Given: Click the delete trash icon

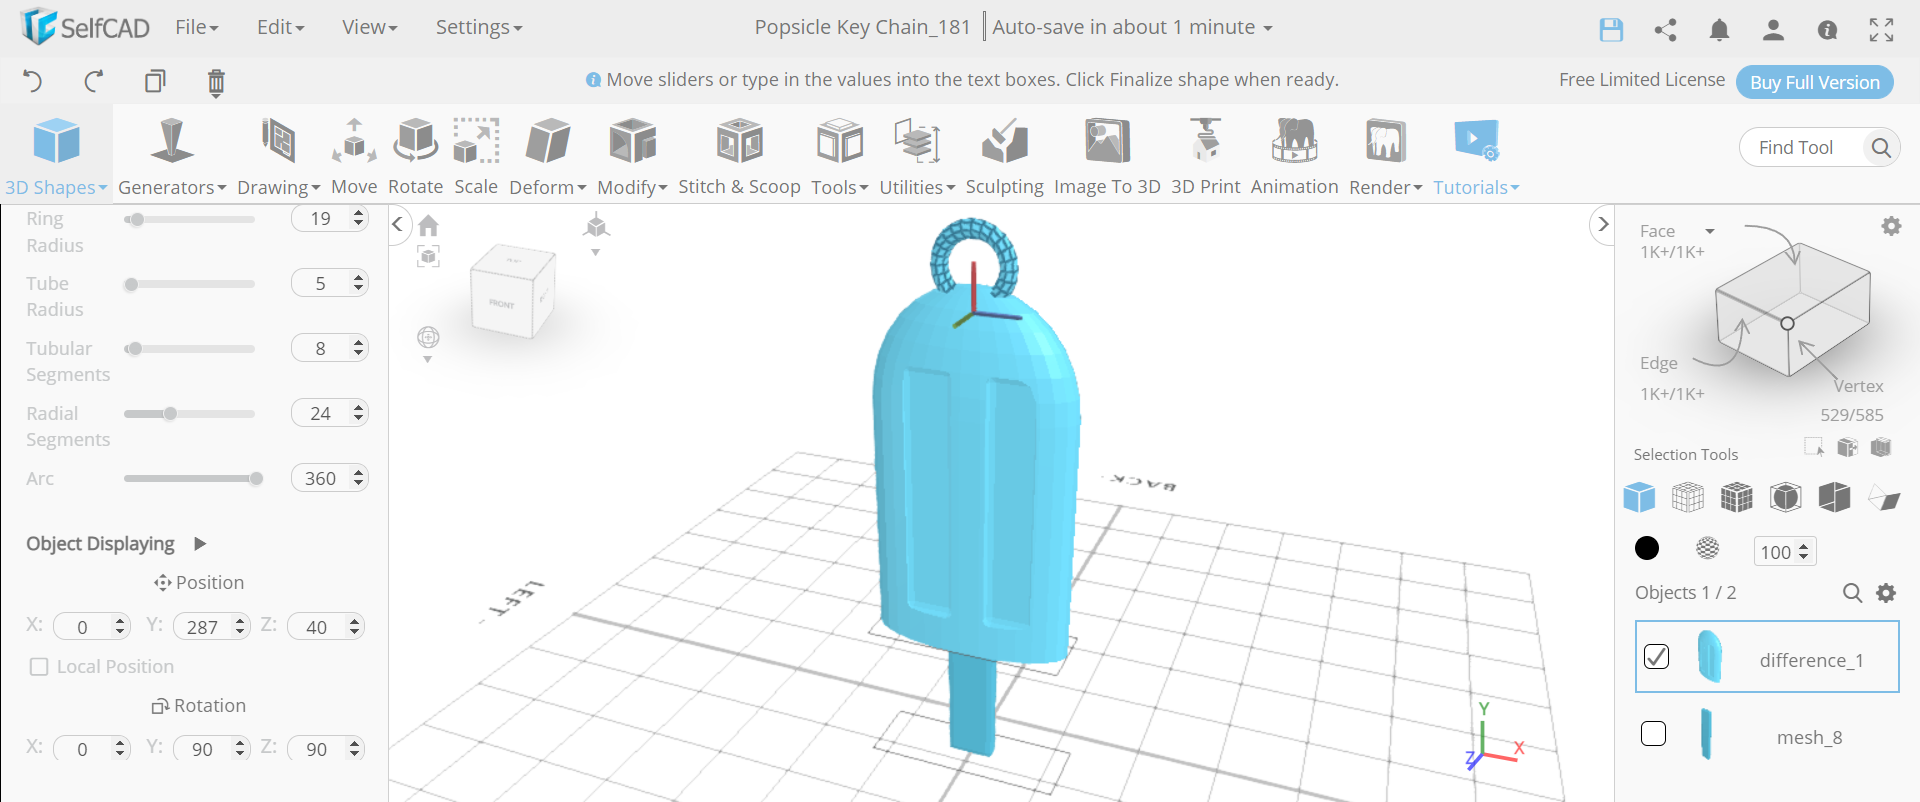Looking at the screenshot, I should pos(216,82).
